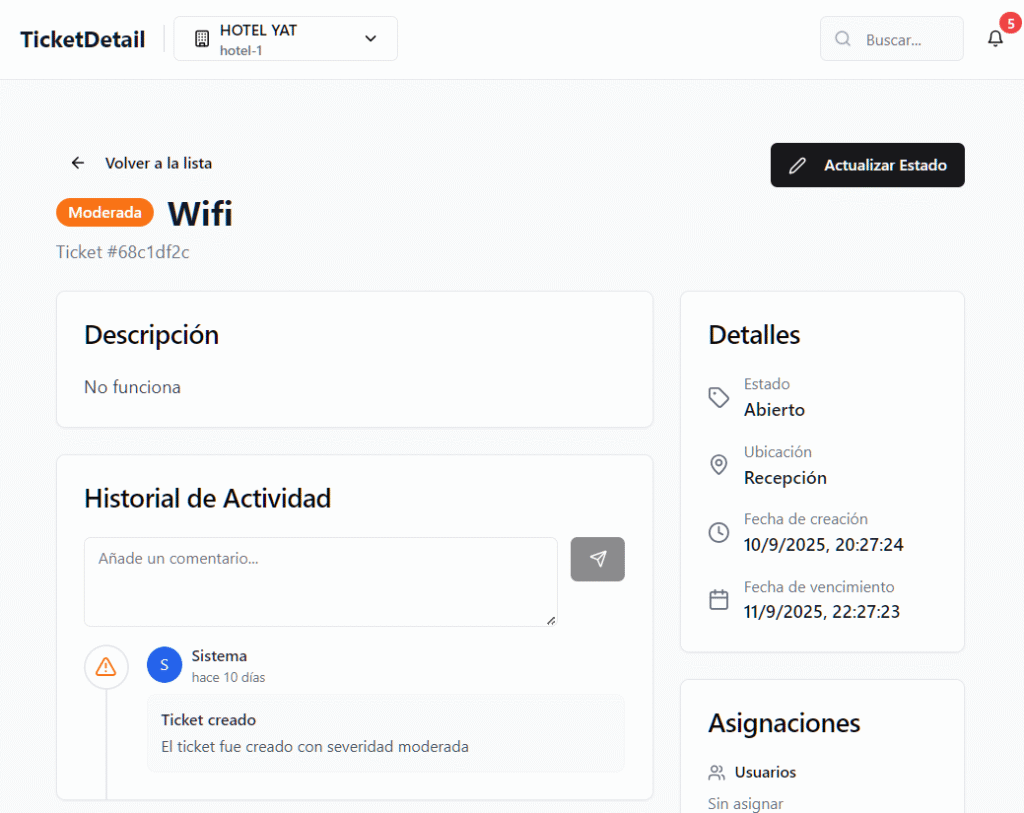
Task: Click the Estado tag icon
Action: click(x=719, y=397)
